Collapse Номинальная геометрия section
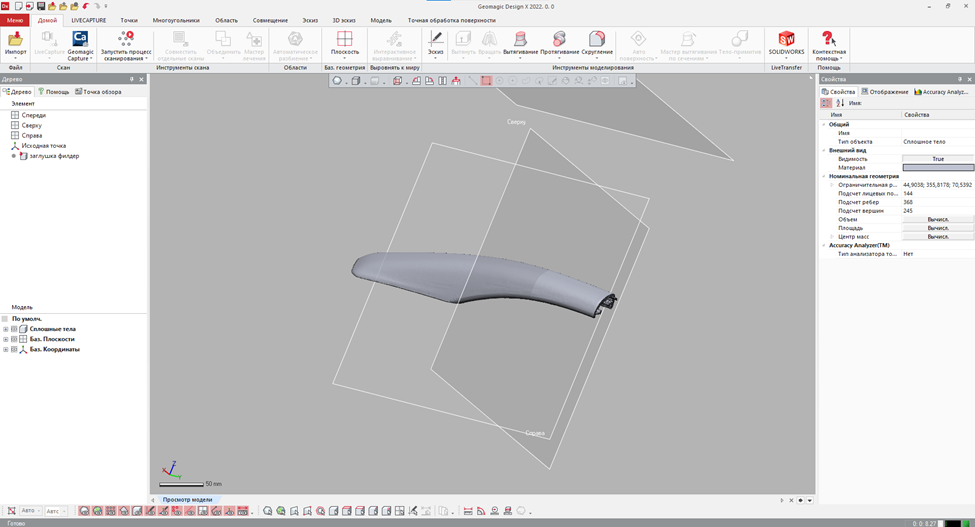Viewport: 975px width, 527px height. click(824, 176)
